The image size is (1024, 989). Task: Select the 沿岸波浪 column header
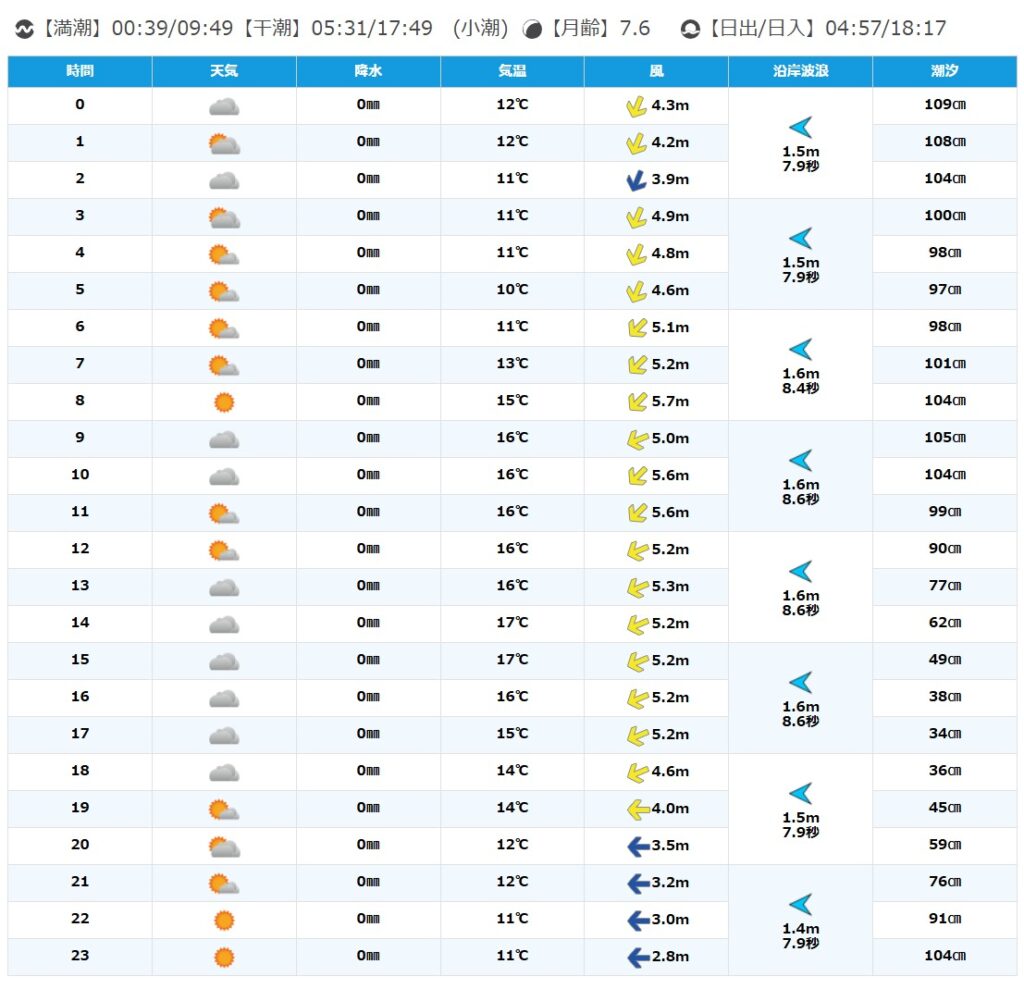(800, 72)
